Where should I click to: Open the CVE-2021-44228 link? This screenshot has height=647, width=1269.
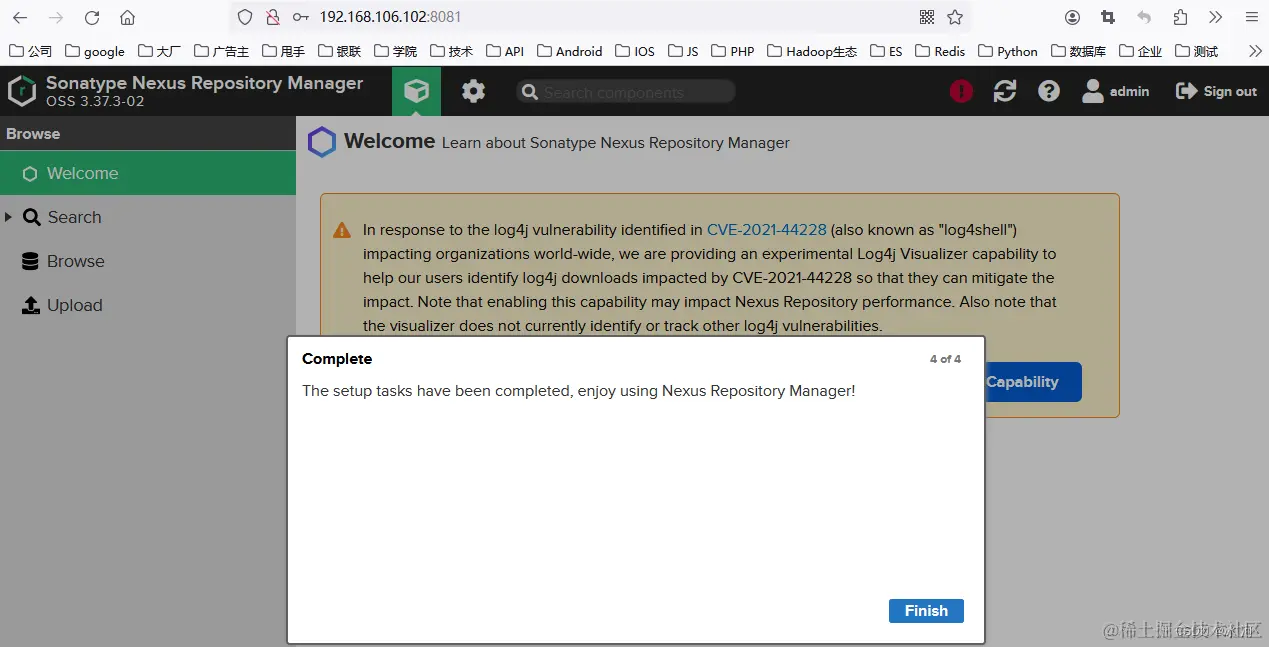[767, 229]
